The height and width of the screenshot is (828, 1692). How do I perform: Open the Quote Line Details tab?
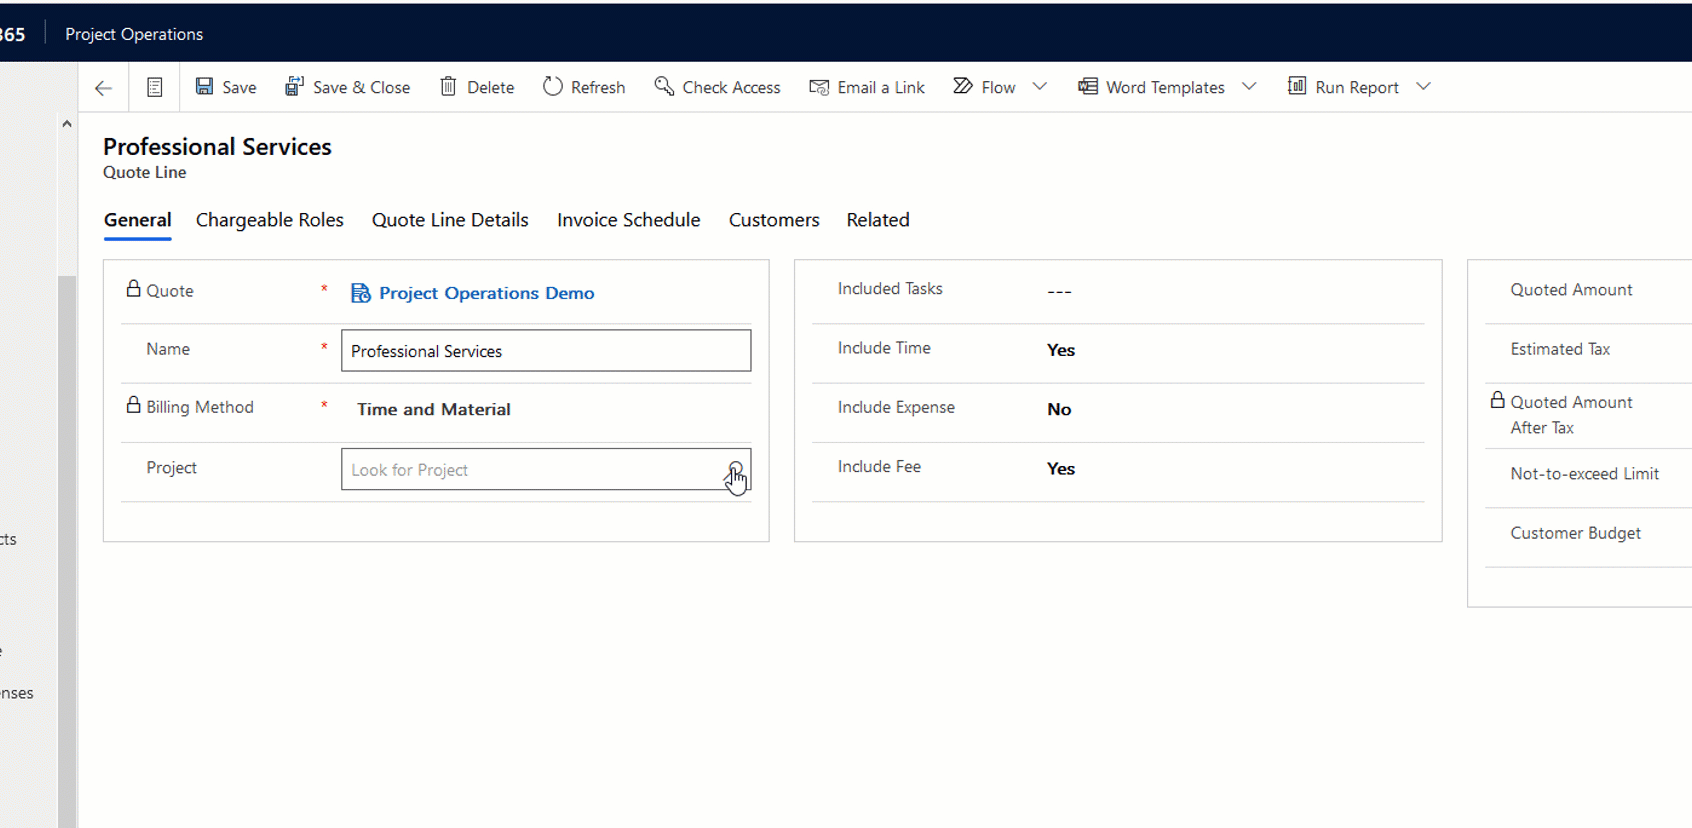tap(450, 220)
